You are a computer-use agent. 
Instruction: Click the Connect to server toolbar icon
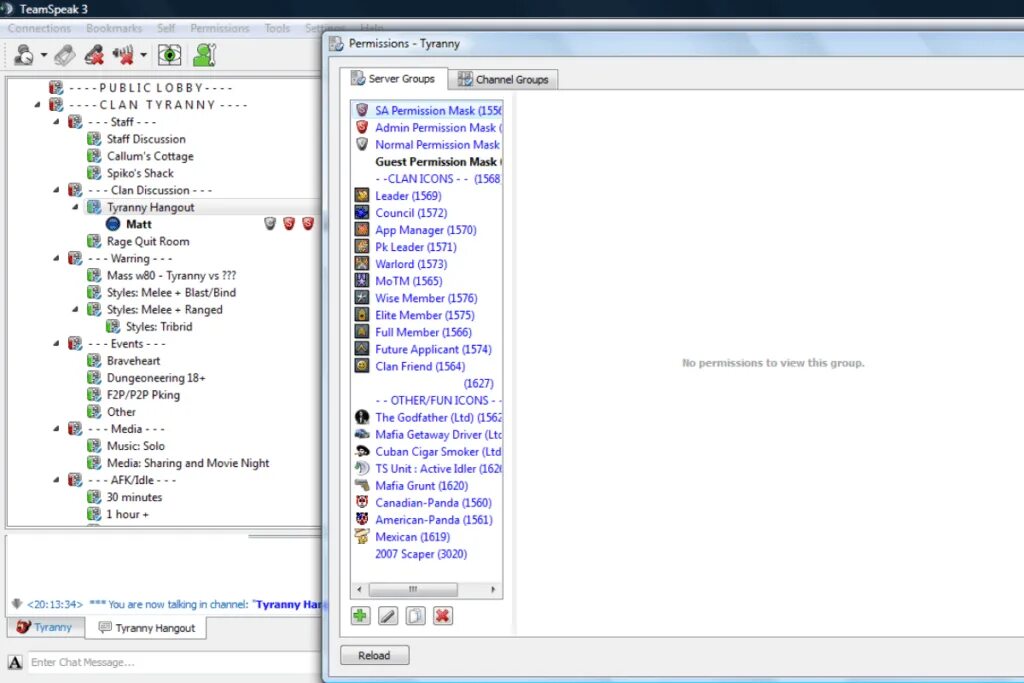pyautogui.click(x=24, y=55)
